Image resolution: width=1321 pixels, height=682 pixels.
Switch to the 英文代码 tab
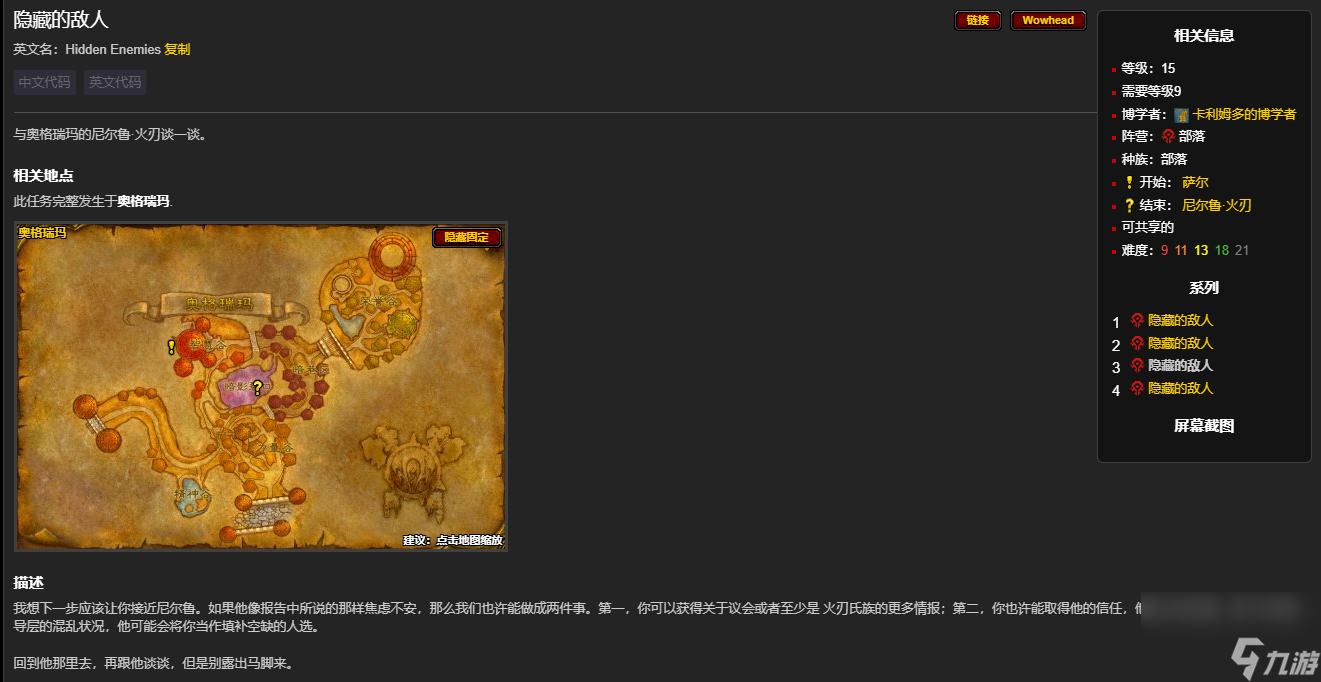pyautogui.click(x=115, y=82)
